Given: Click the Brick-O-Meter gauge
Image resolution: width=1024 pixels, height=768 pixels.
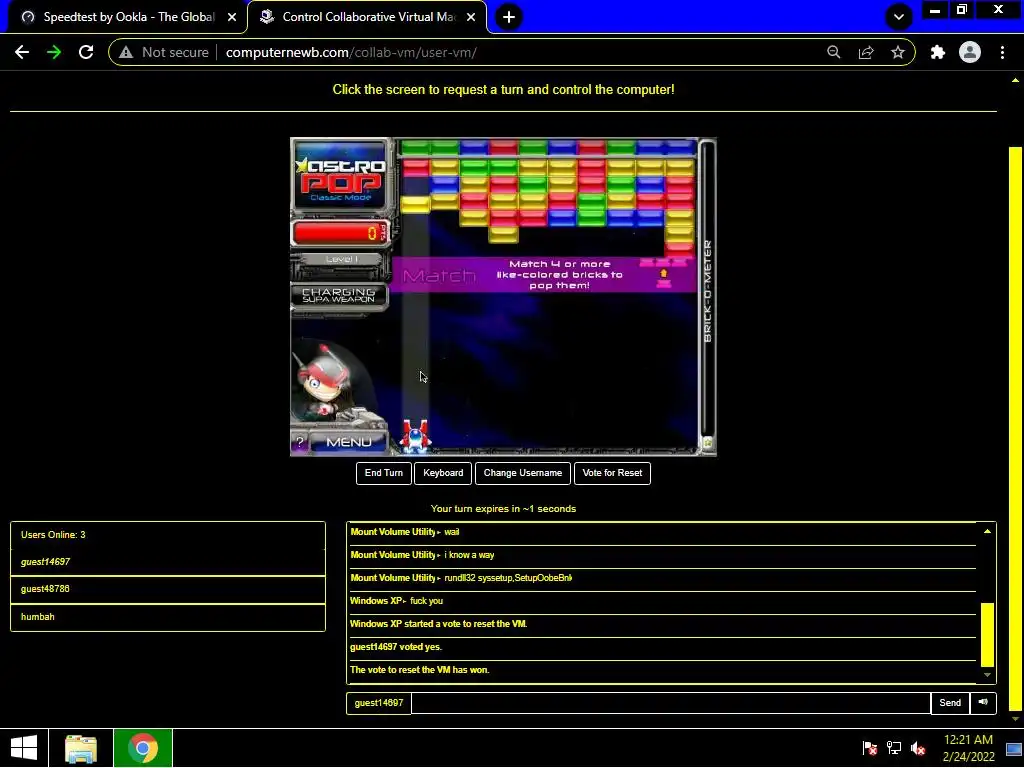Looking at the screenshot, I should [x=707, y=291].
